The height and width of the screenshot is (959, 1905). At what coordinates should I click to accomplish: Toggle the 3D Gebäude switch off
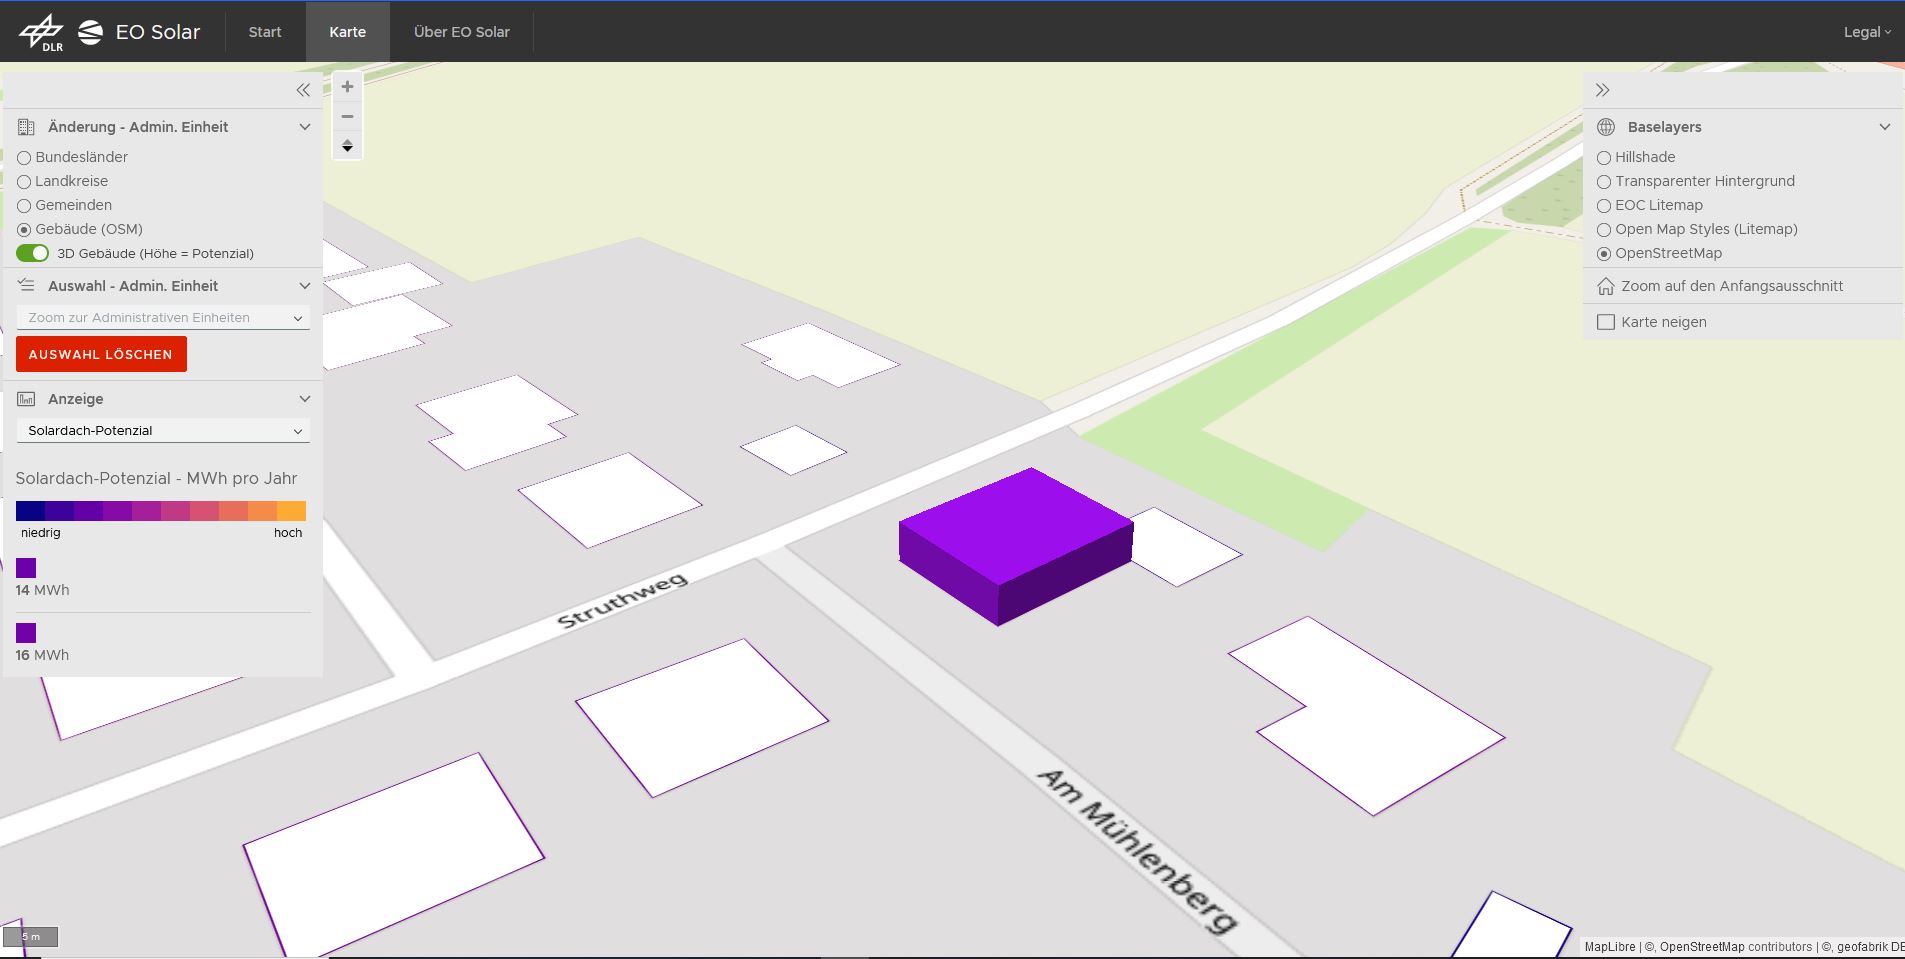32,253
